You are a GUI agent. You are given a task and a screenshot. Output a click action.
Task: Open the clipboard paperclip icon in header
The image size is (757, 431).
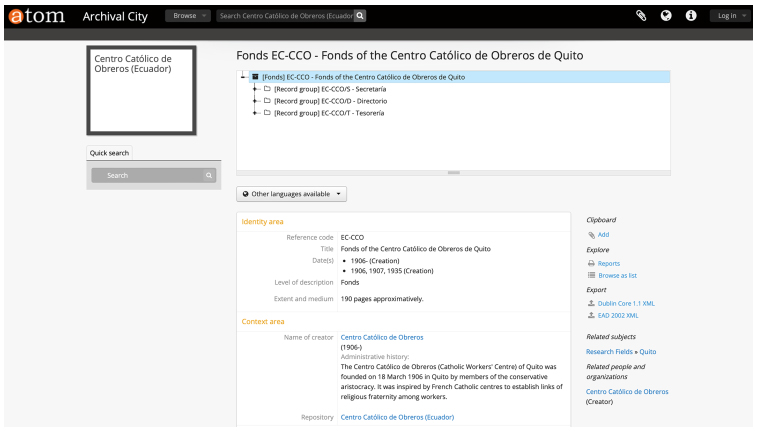[x=641, y=16]
